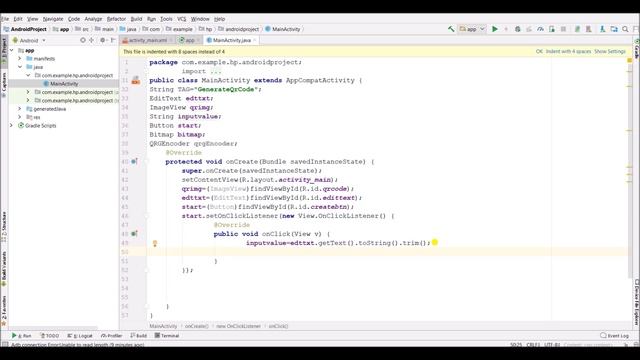Expand the Gradle Scripts node
Screen dimensions: 640x360
click(x=11, y=125)
